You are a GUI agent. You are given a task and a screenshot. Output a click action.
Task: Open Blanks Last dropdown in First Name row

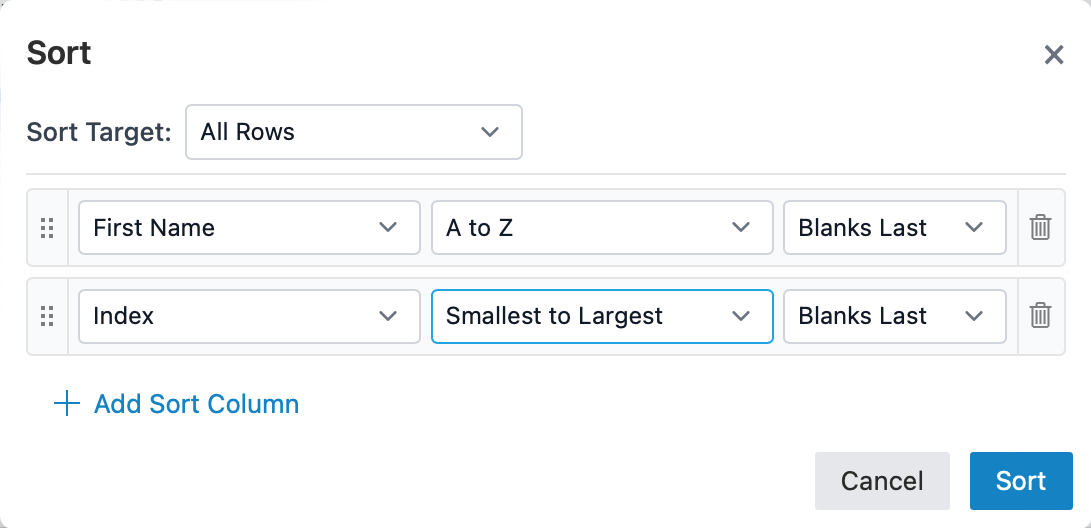[894, 228]
